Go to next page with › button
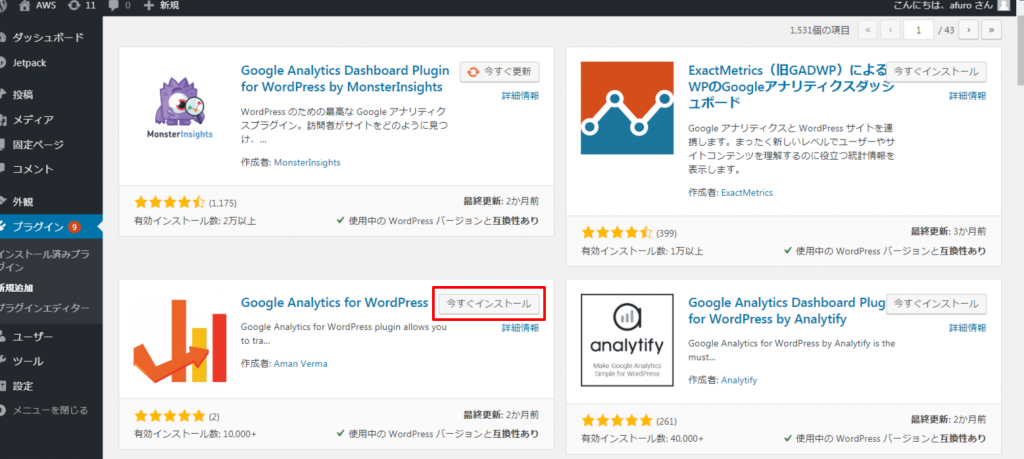The width and height of the screenshot is (1024, 459). tap(968, 30)
